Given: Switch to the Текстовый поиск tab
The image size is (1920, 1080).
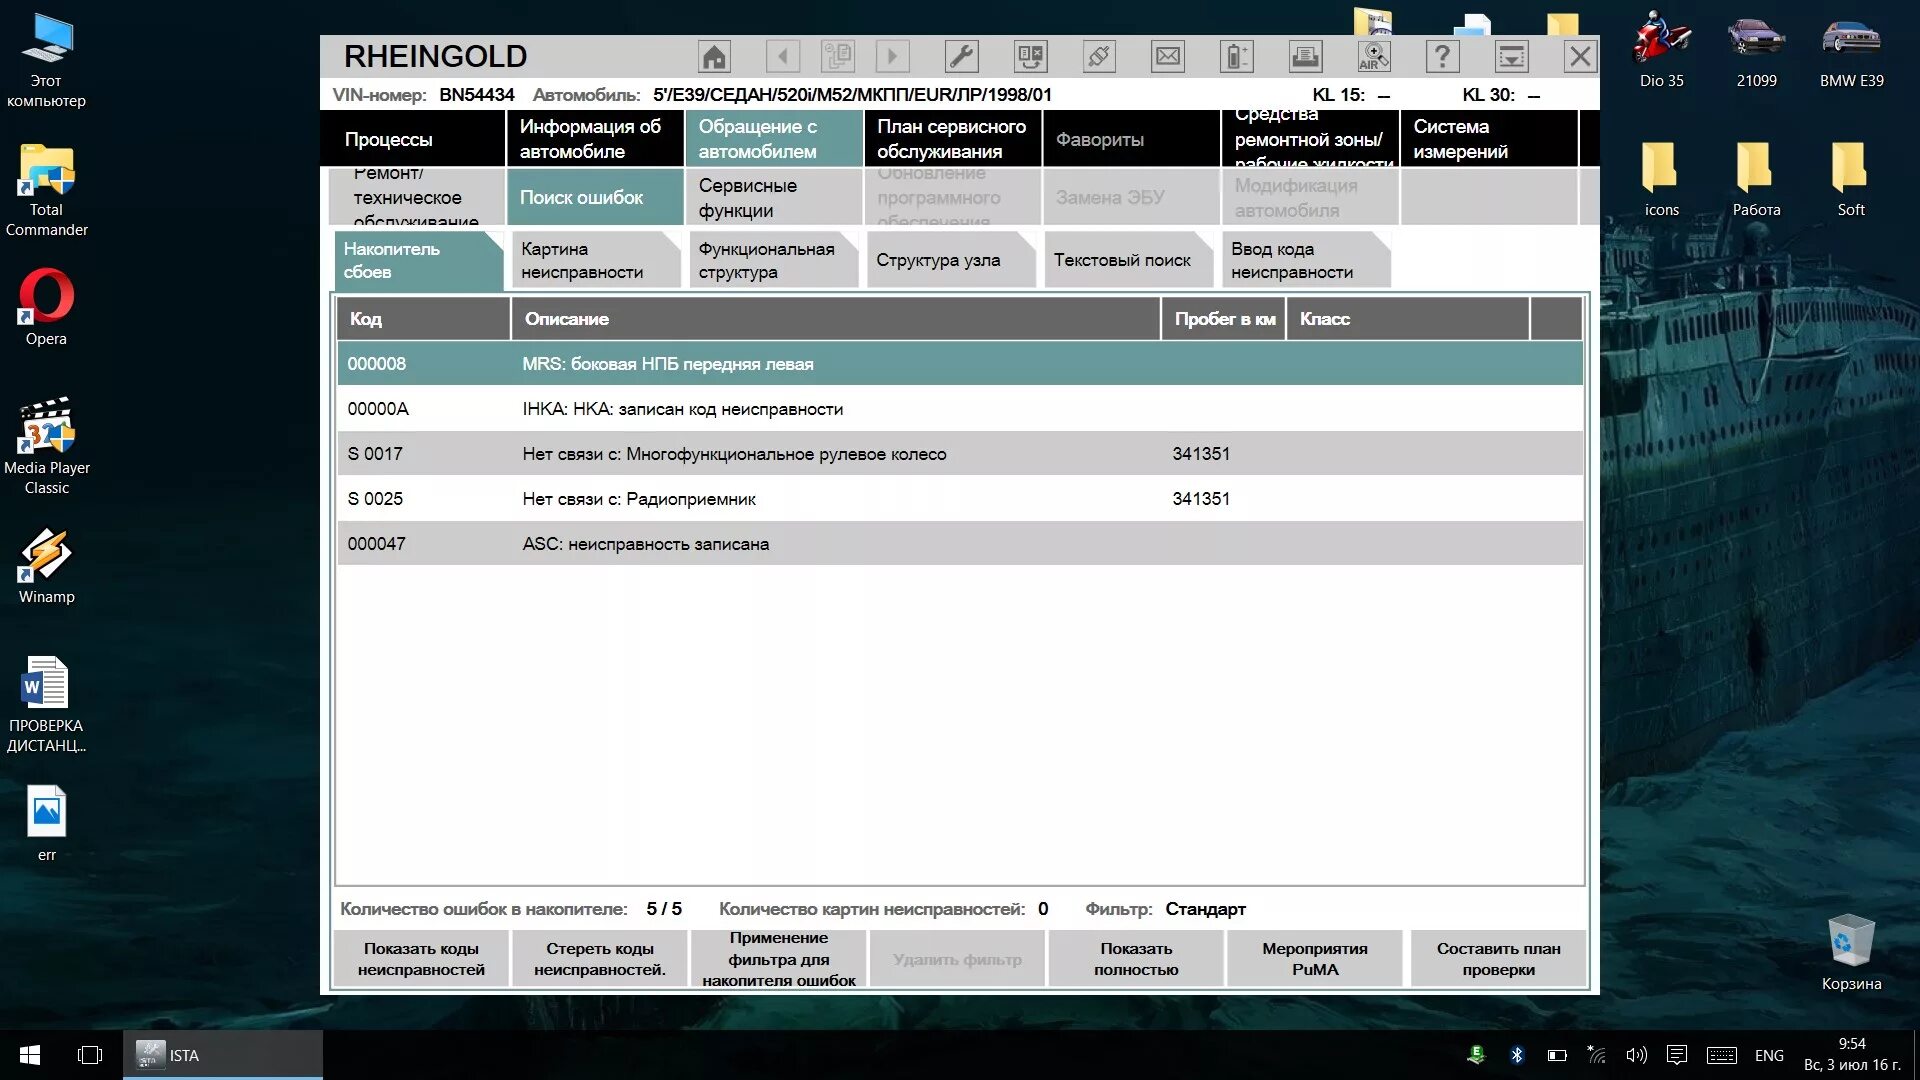Looking at the screenshot, I should tap(1122, 260).
